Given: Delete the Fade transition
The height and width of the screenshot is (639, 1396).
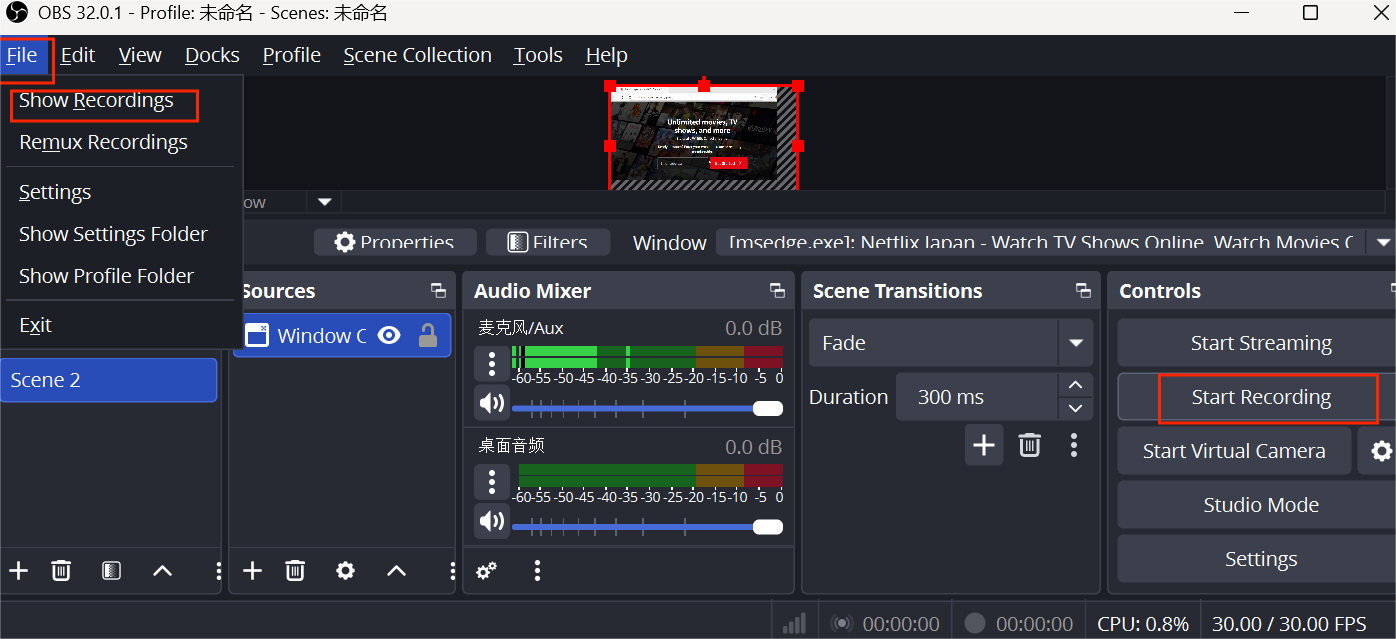Looking at the screenshot, I should pyautogui.click(x=1029, y=445).
